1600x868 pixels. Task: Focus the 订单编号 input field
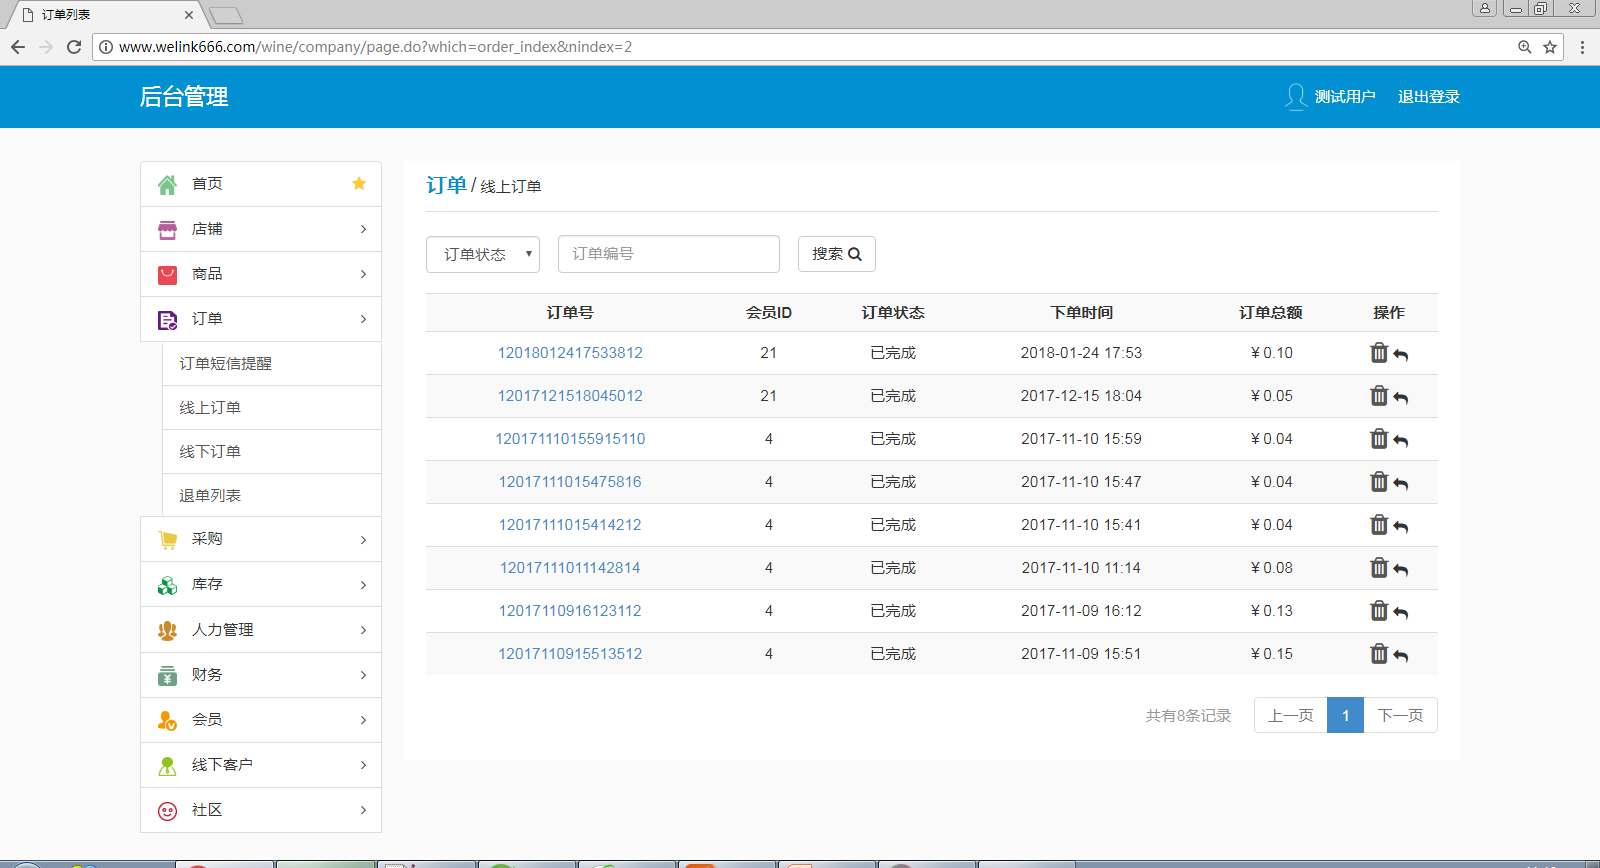668,254
